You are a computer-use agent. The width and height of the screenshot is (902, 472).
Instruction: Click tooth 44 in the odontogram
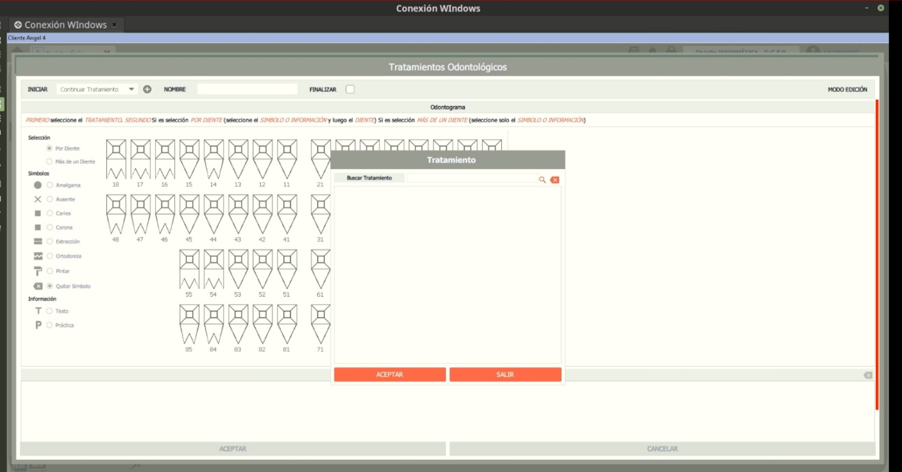[213, 214]
